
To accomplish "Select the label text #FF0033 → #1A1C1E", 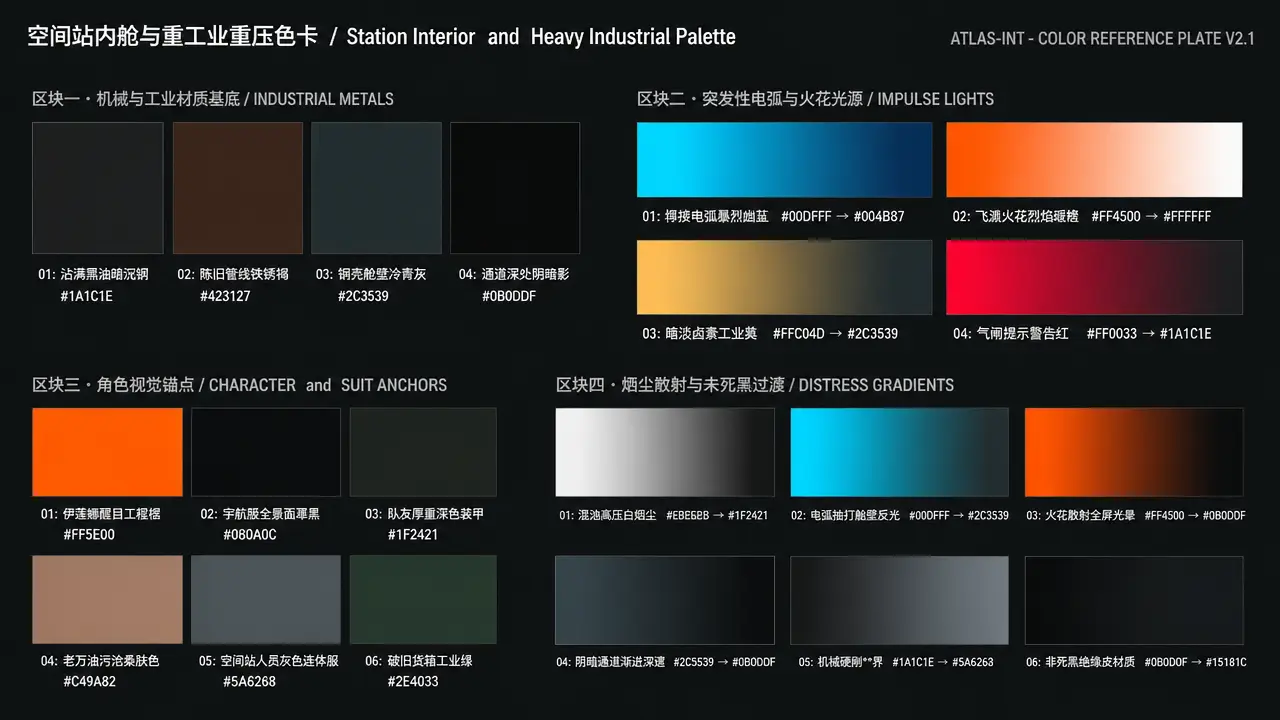I will (1148, 334).
